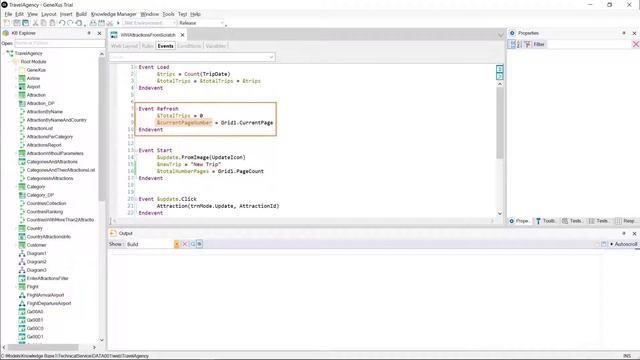Switch to the Web Layout tab
The width and height of the screenshot is (640, 360).
click(124, 46)
